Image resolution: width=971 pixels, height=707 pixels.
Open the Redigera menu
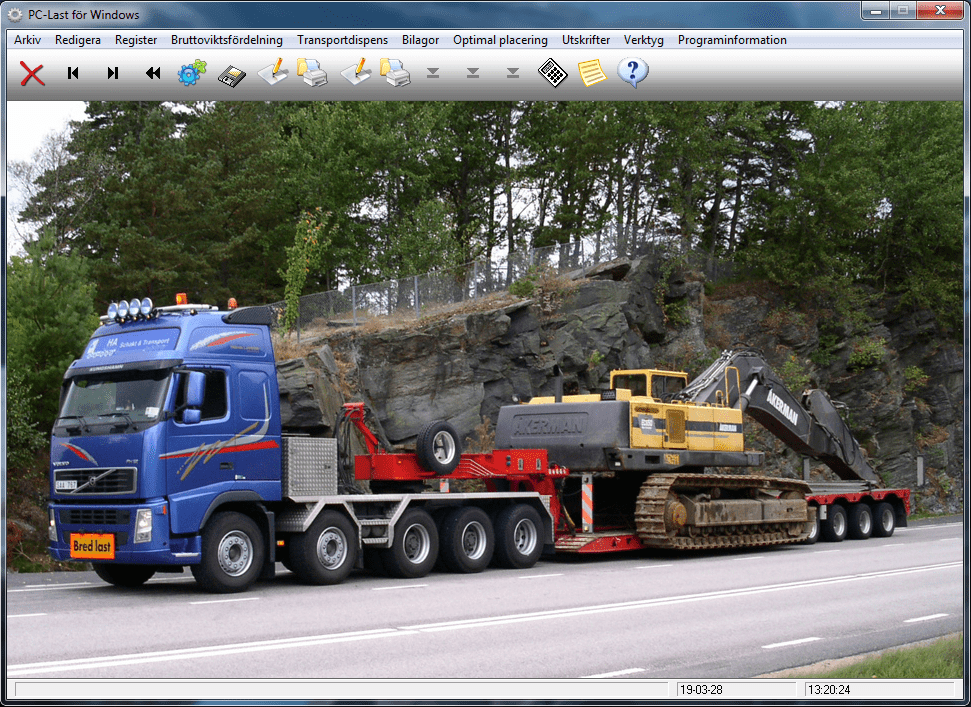coord(78,40)
